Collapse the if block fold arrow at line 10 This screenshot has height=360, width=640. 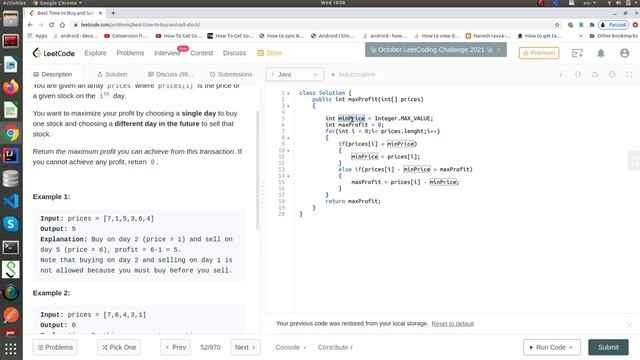pyautogui.click(x=289, y=151)
